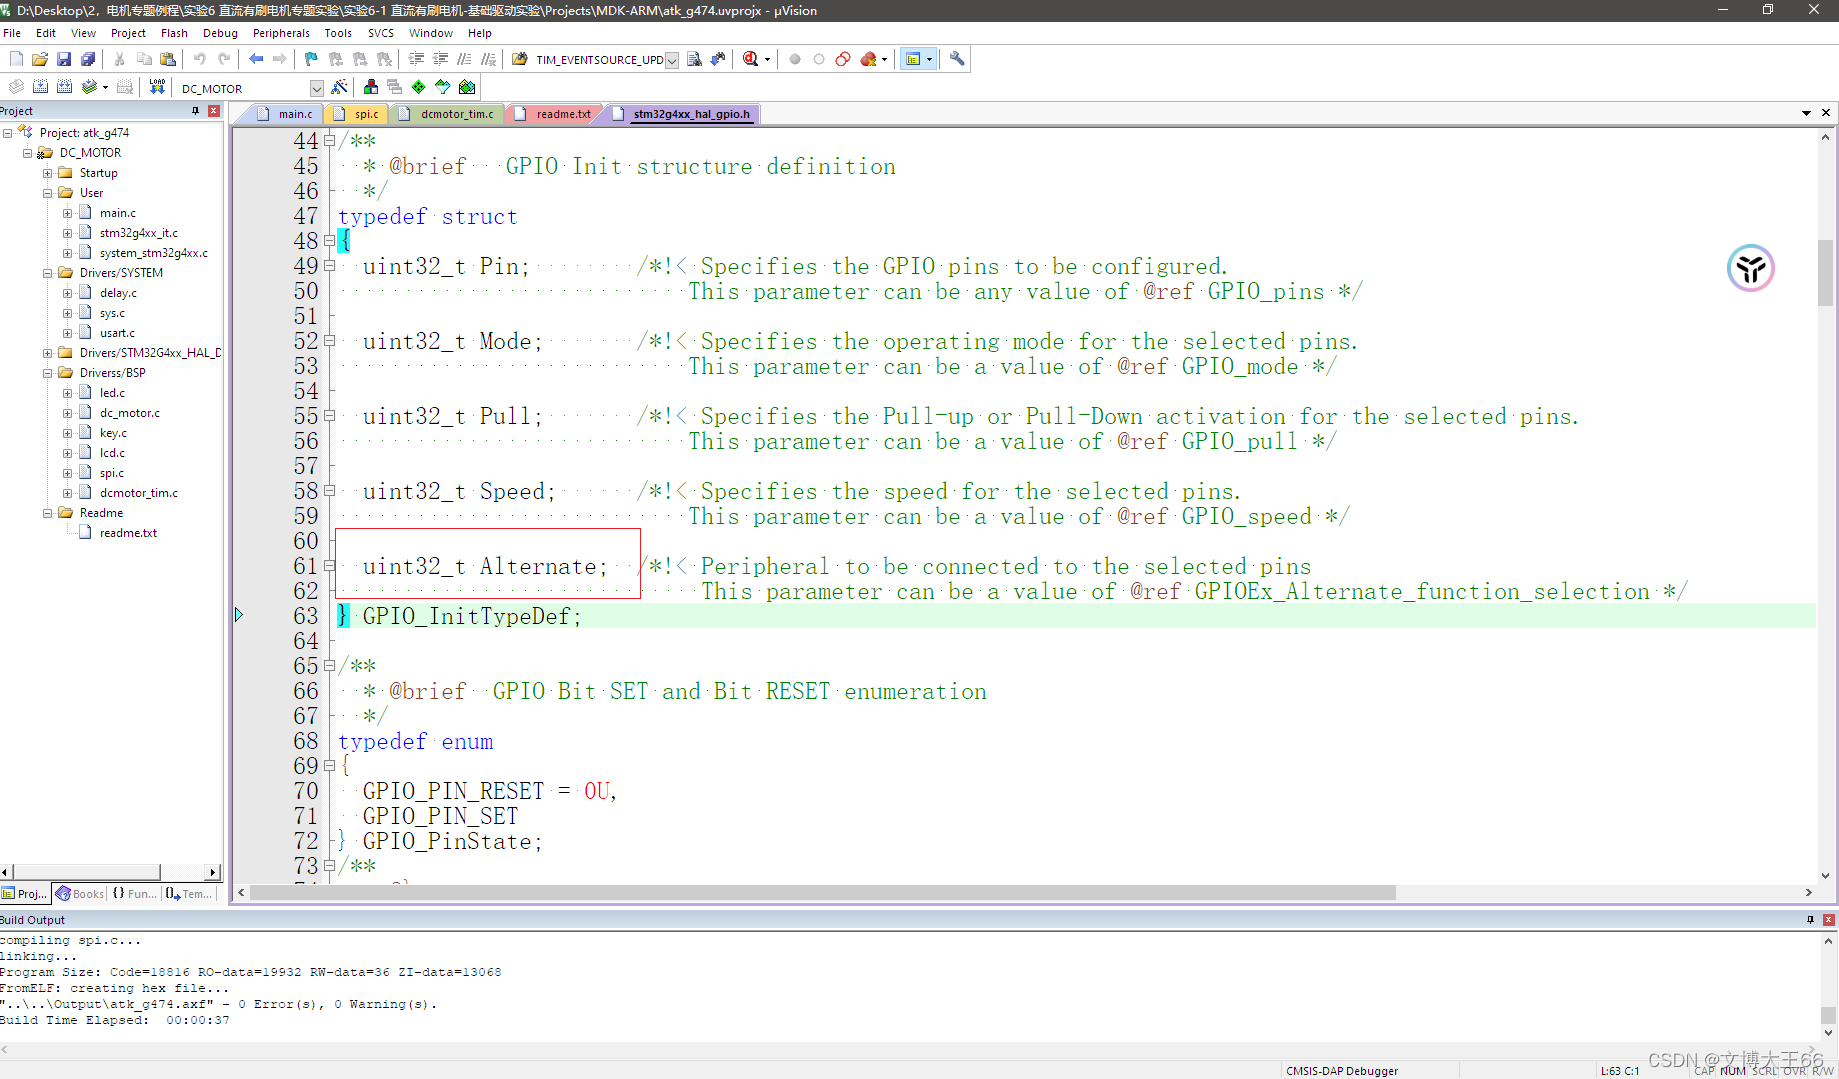Open Options for Target magic wand icon
This screenshot has width=1839, height=1079.
click(339, 87)
